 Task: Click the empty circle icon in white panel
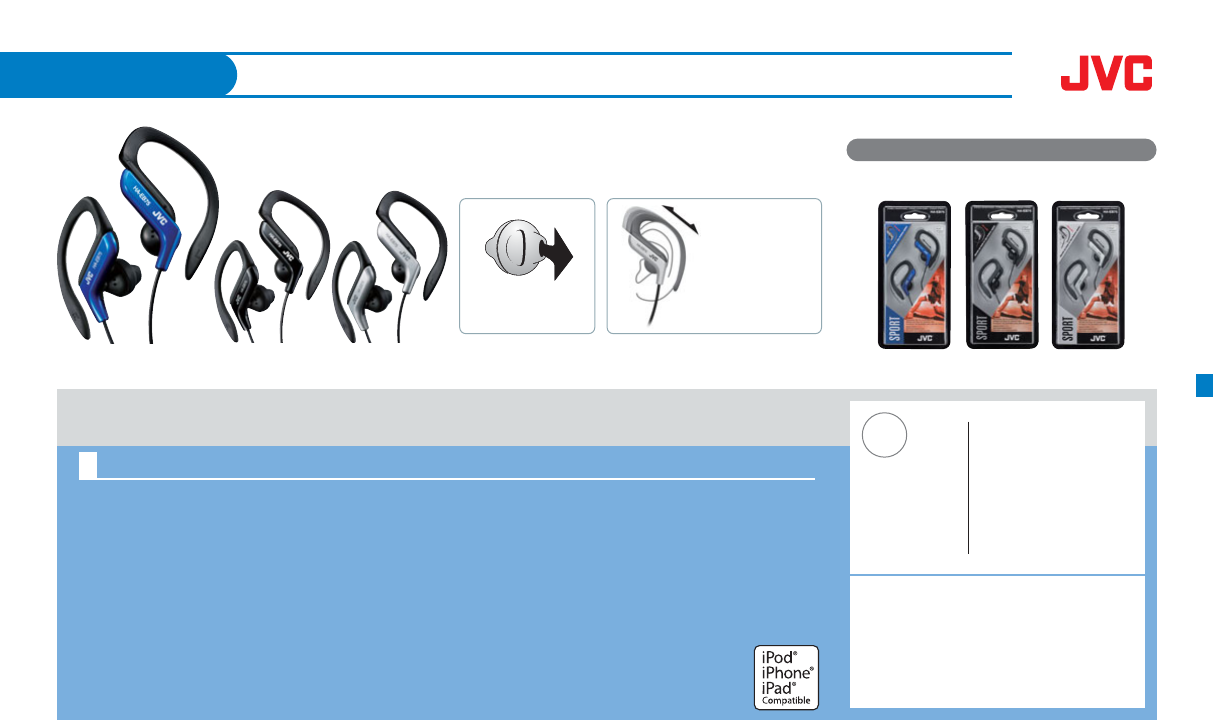point(885,436)
